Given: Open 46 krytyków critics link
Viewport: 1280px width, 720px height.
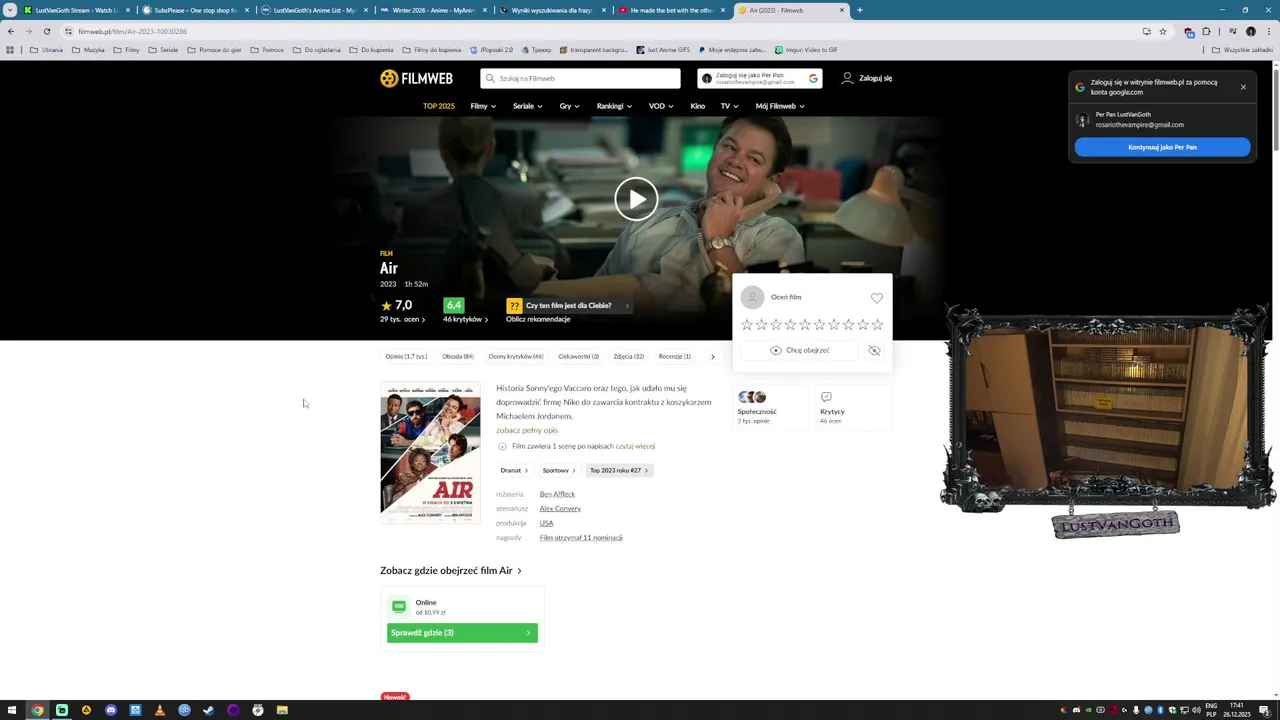Looking at the screenshot, I should click(465, 319).
